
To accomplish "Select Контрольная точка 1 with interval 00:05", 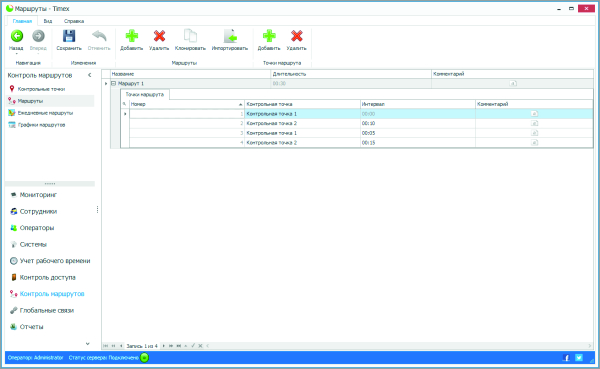I will (302, 133).
